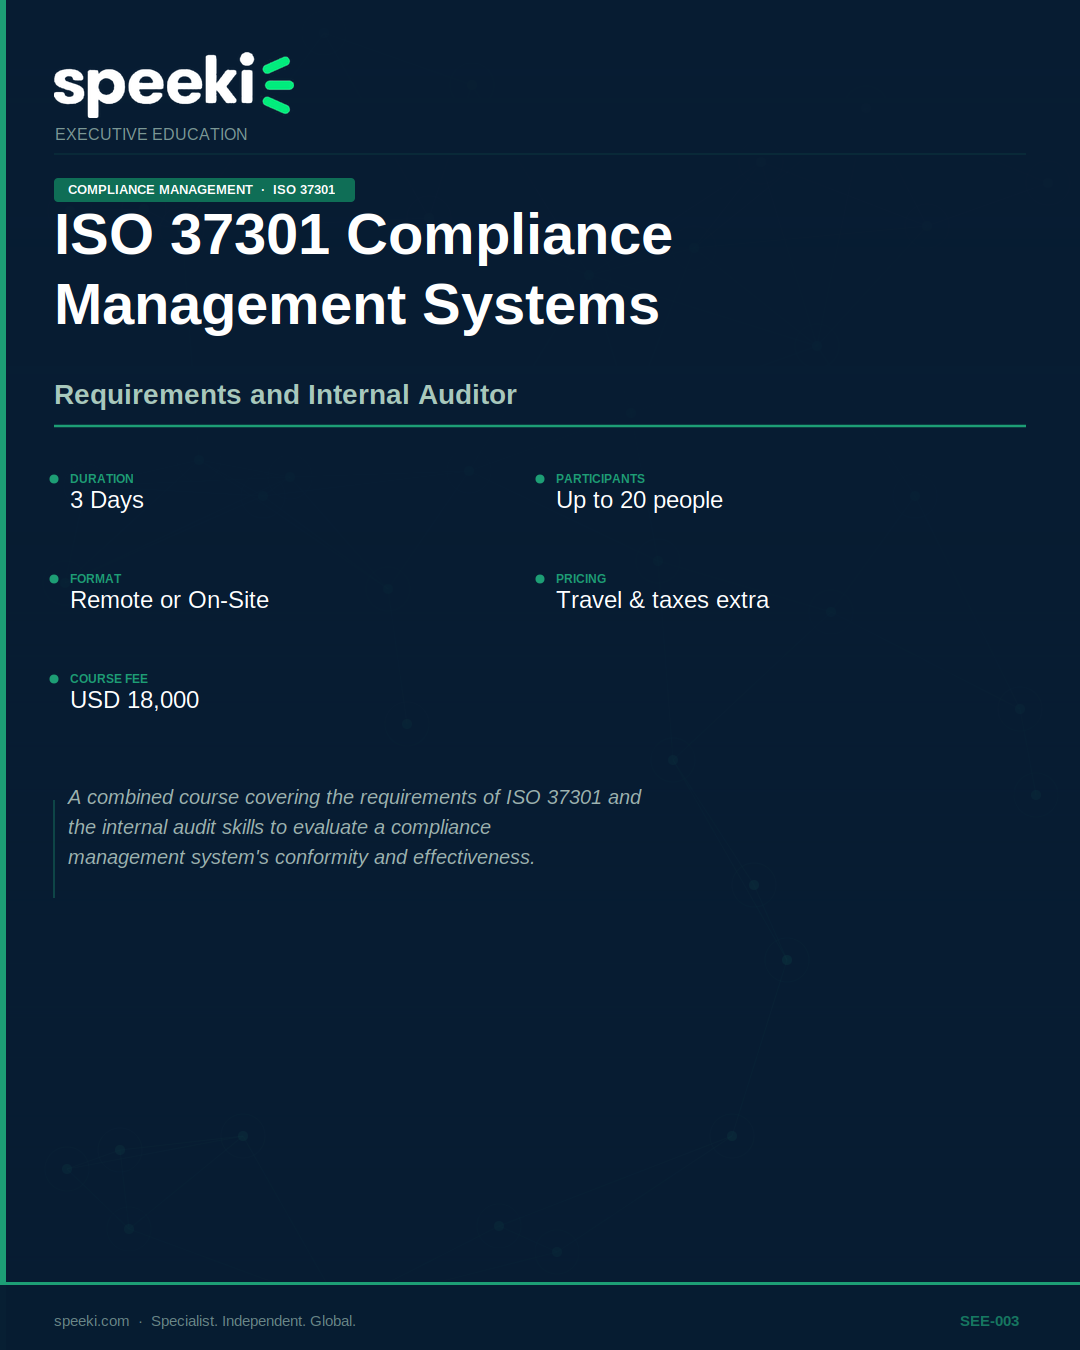
Task: Open the DURATION heading
Action: pos(101,479)
